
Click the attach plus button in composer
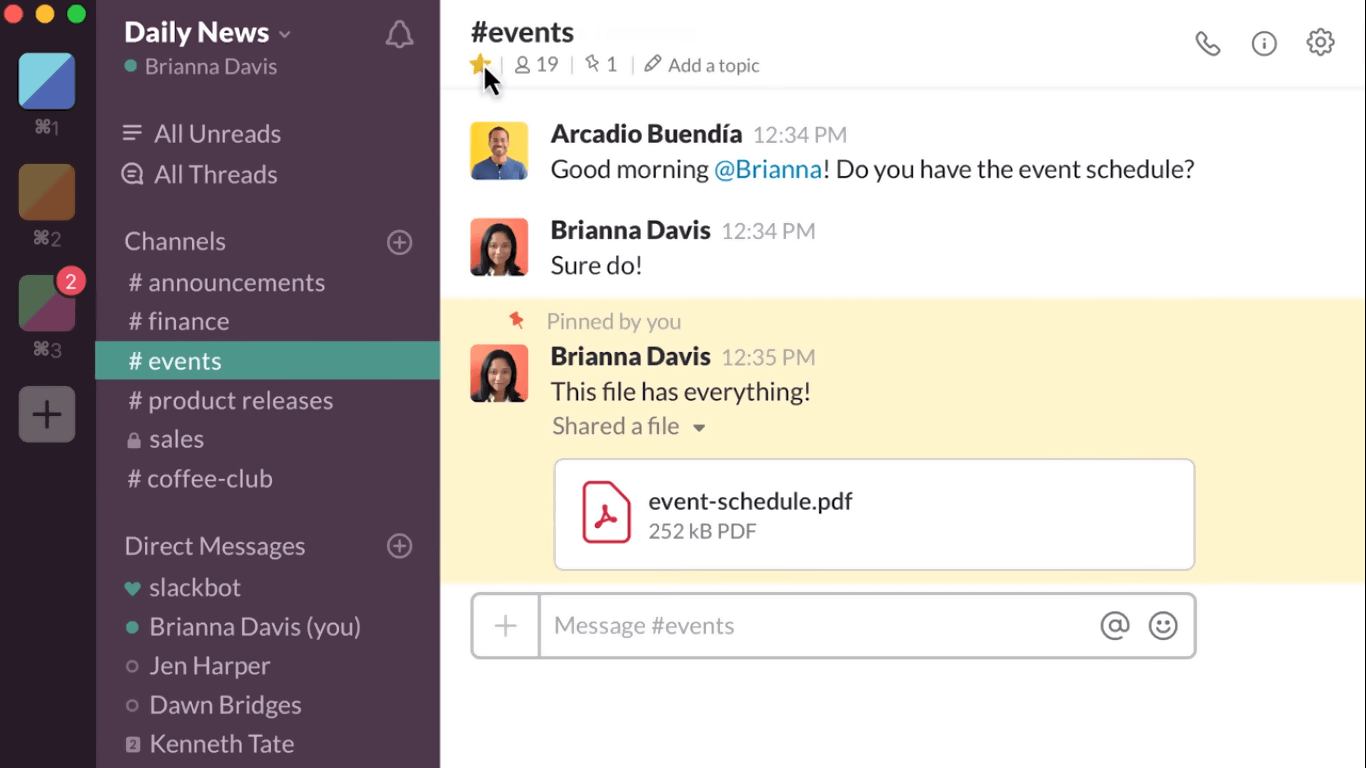505,626
